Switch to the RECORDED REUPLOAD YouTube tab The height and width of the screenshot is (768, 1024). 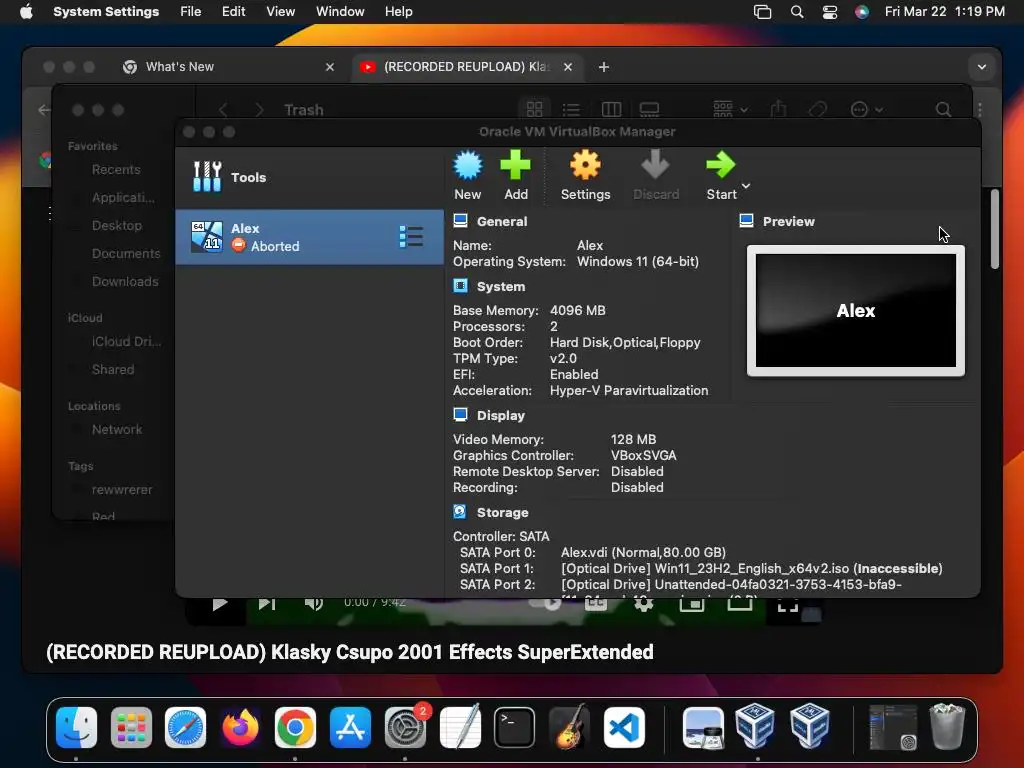(x=467, y=67)
